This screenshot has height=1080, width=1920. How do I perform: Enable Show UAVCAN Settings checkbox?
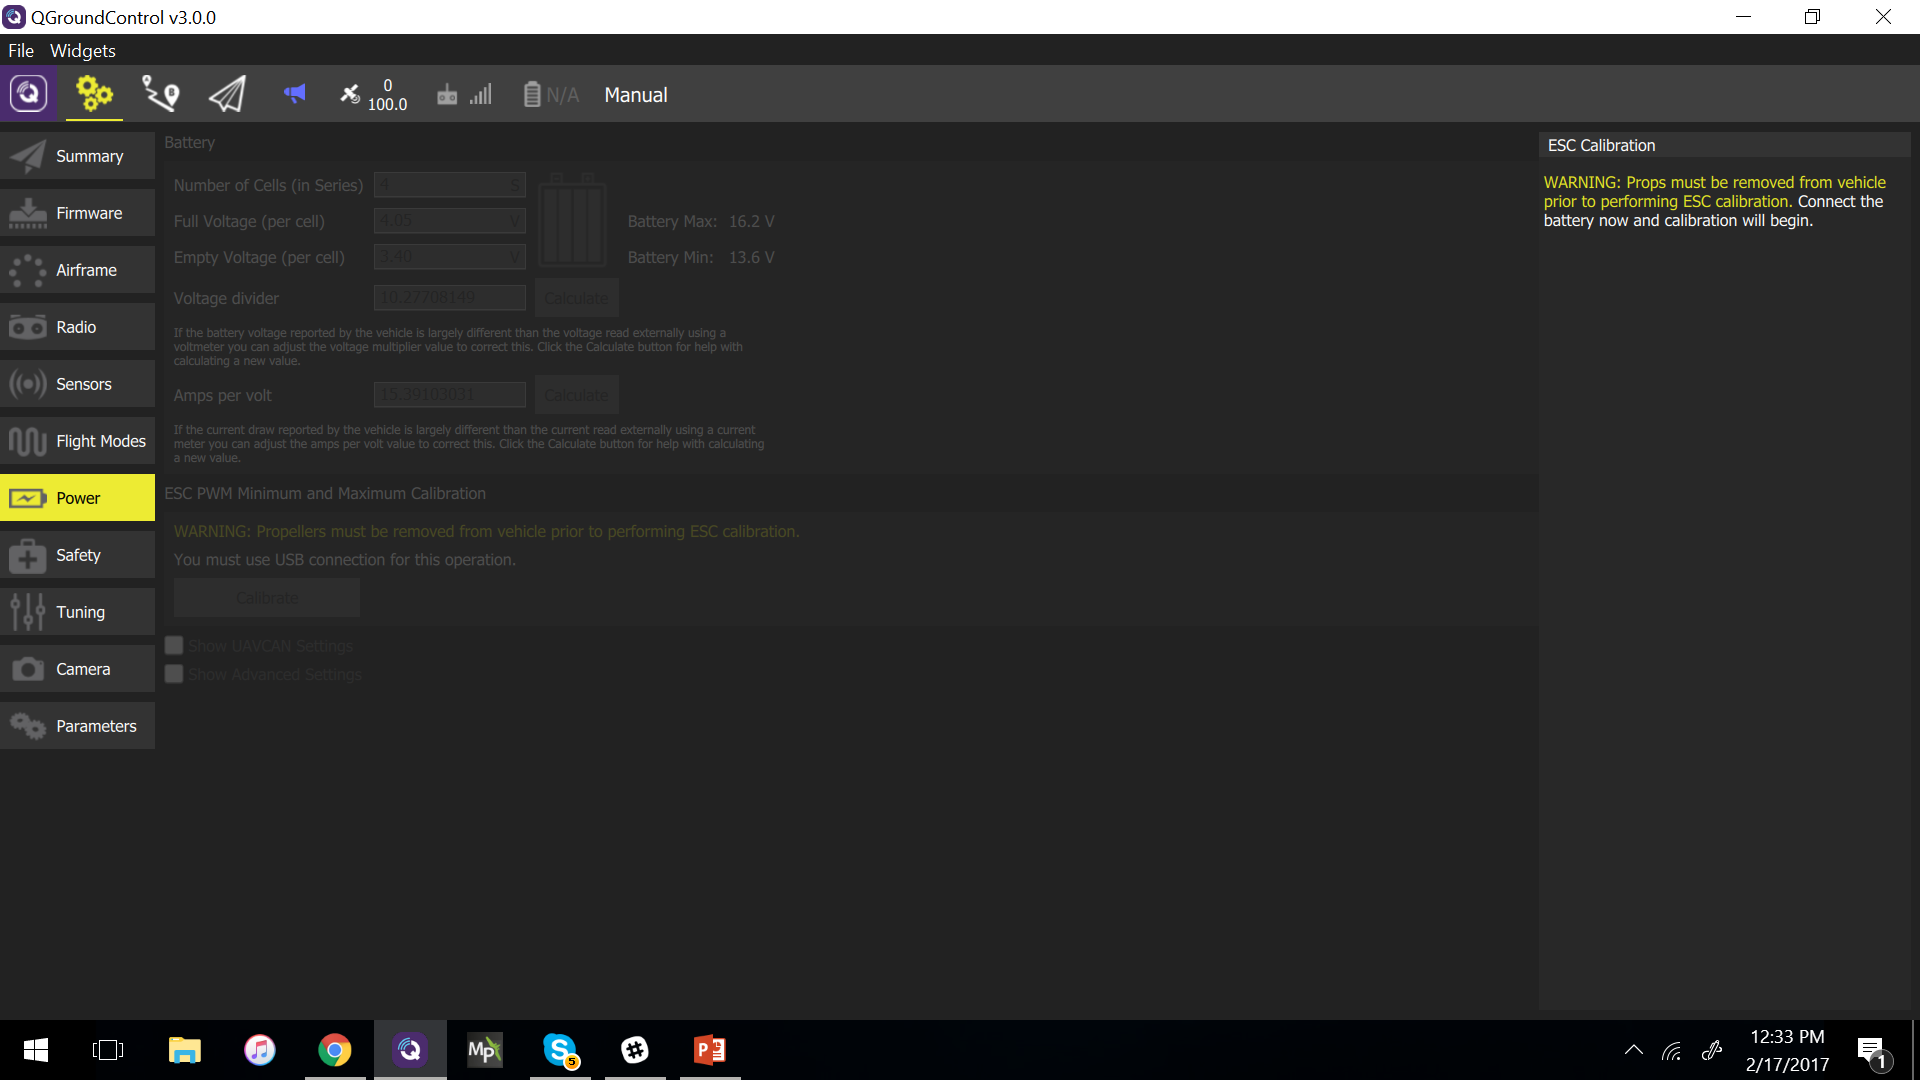coord(174,646)
